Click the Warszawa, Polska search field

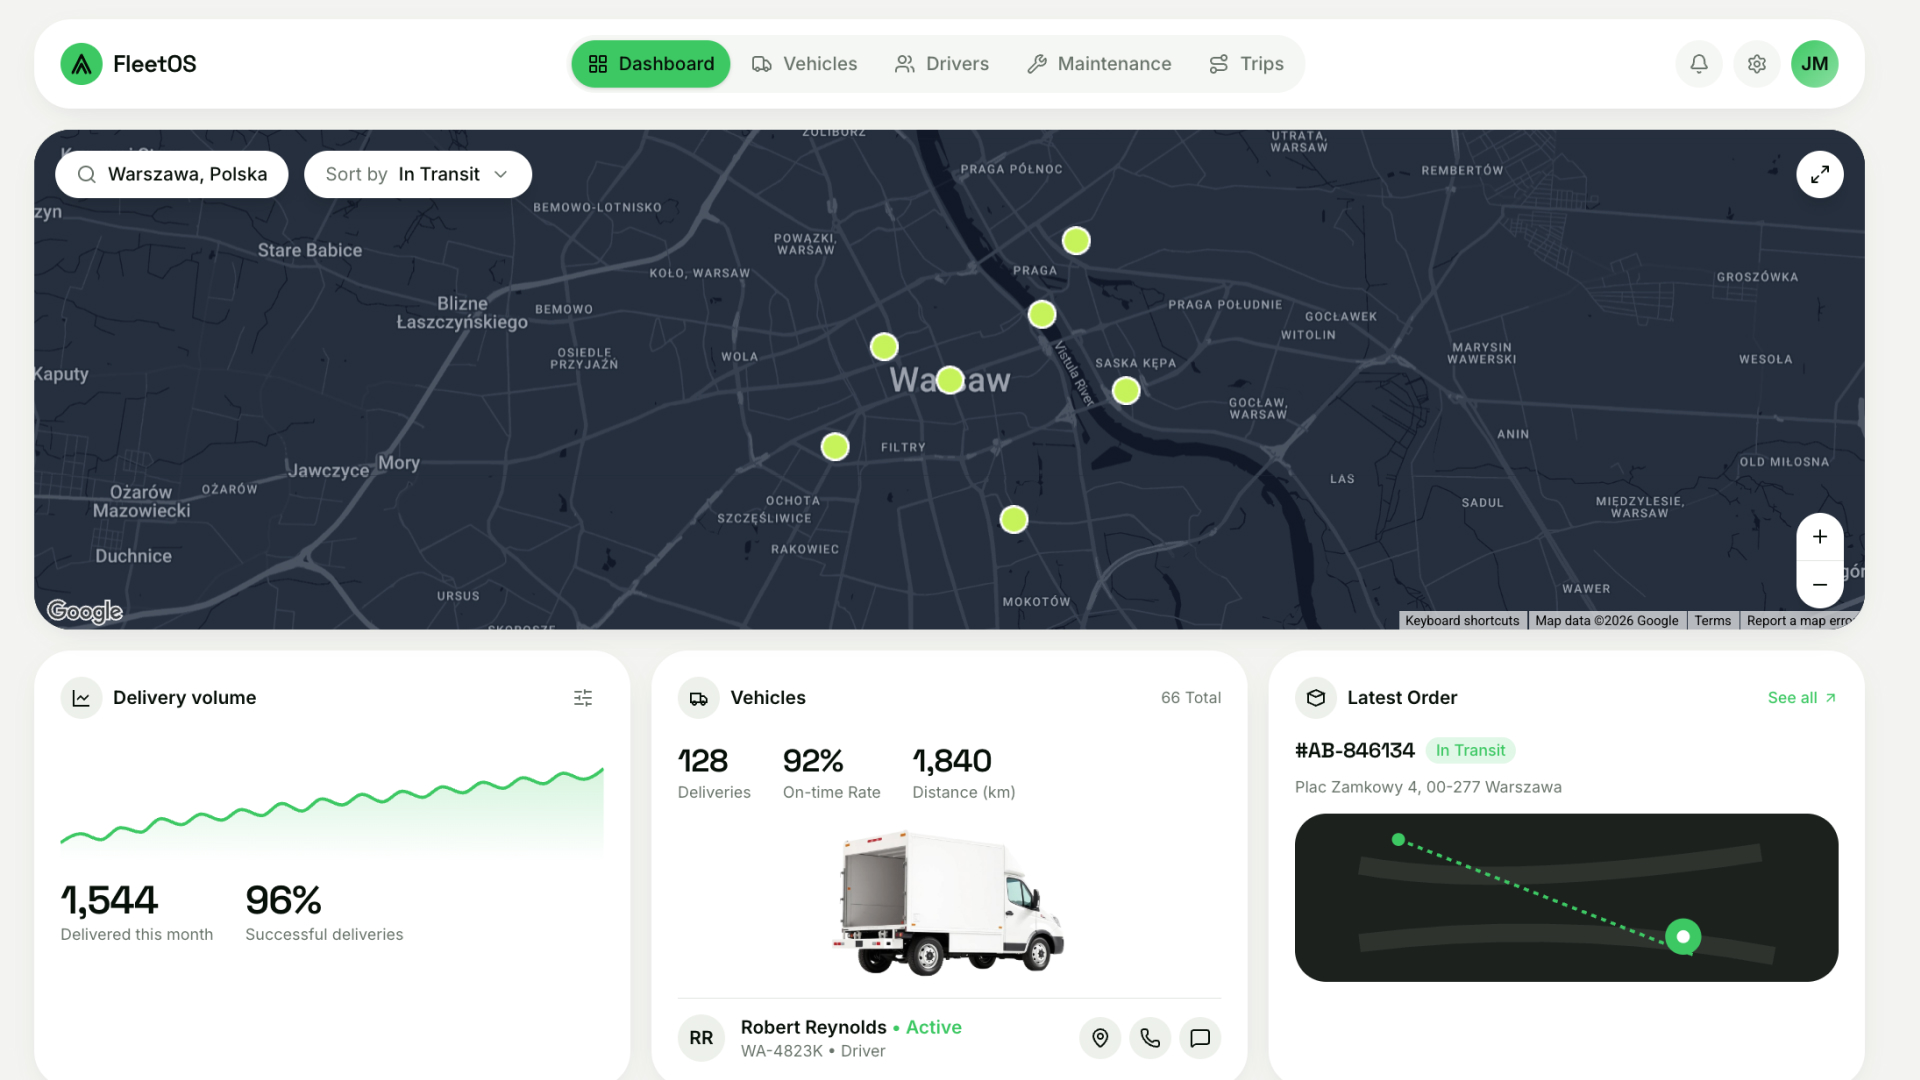coord(172,174)
